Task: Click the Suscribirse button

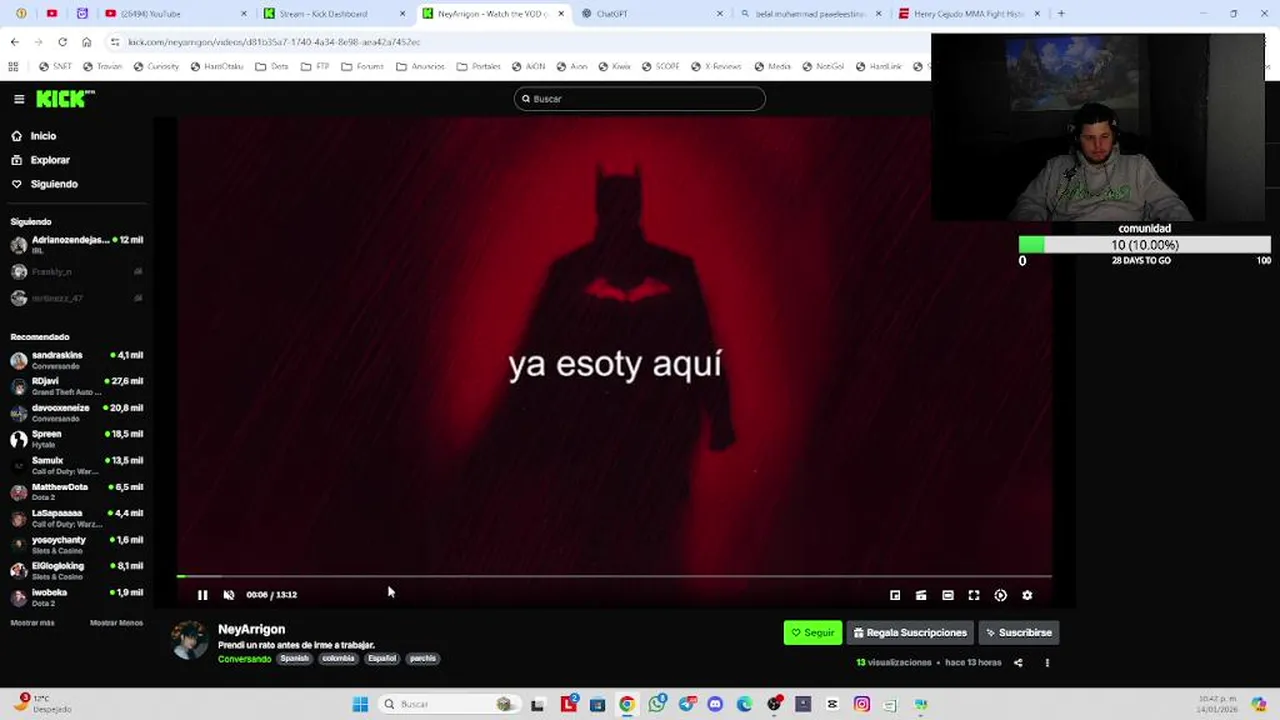Action: coord(1018,632)
